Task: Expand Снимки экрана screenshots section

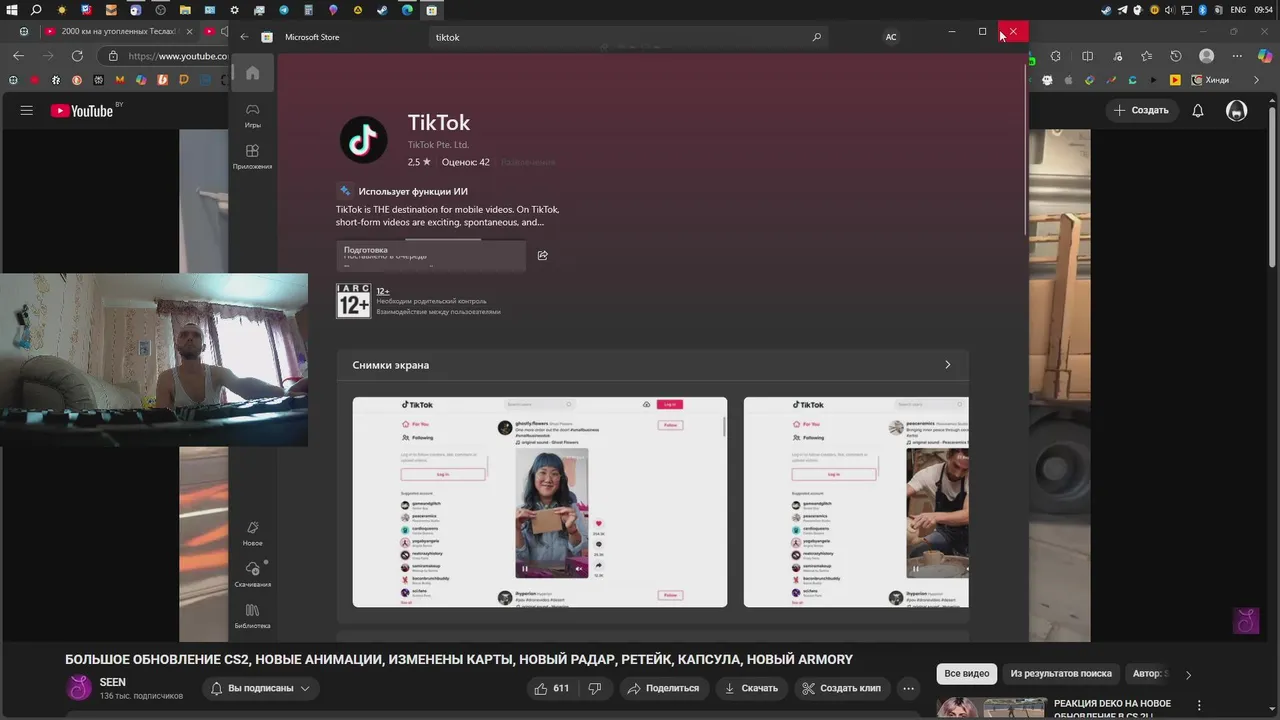Action: click(x=947, y=365)
